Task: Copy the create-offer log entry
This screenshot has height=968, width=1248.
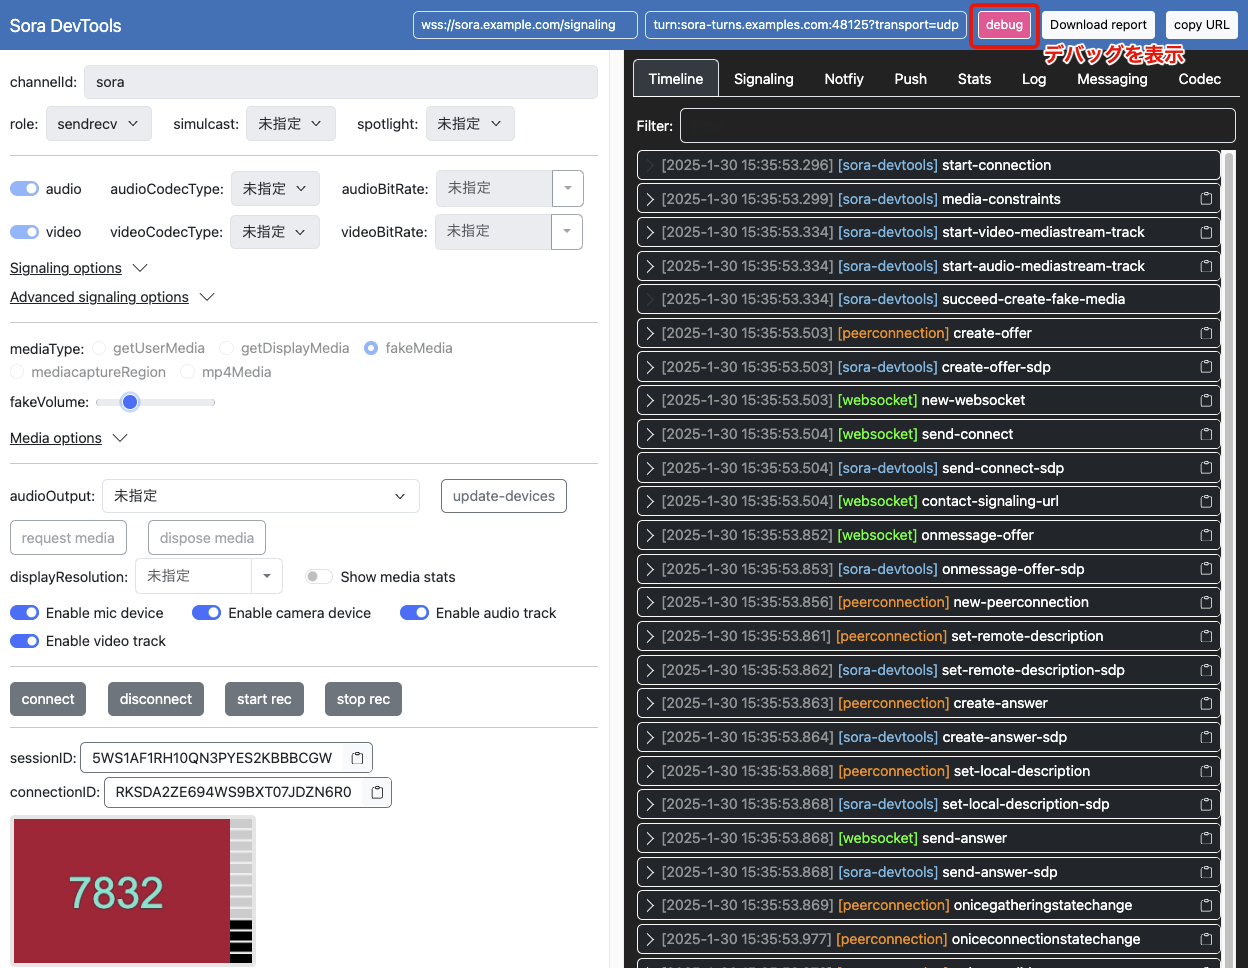Action: (x=1206, y=333)
